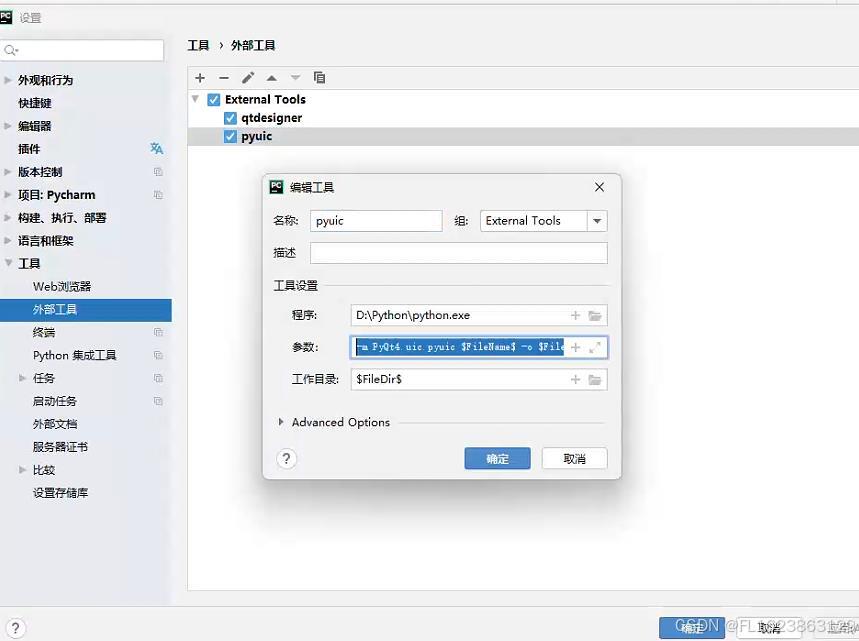
Task: Open the 组 External Tools dropdown
Action: pos(597,221)
